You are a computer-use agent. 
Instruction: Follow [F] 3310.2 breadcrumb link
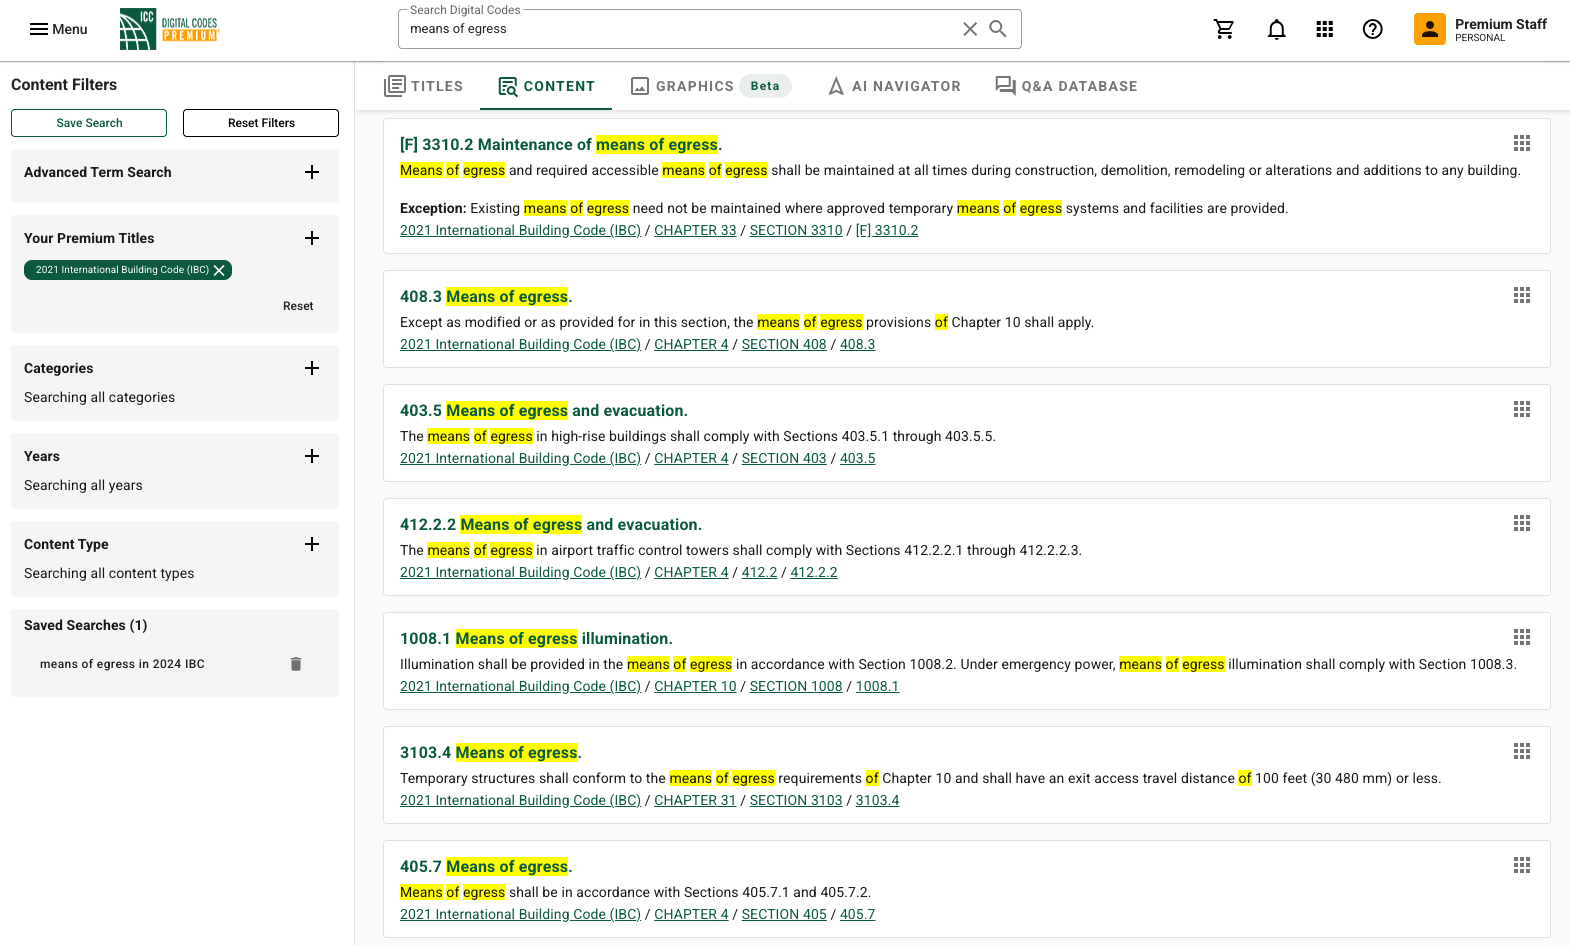click(887, 230)
